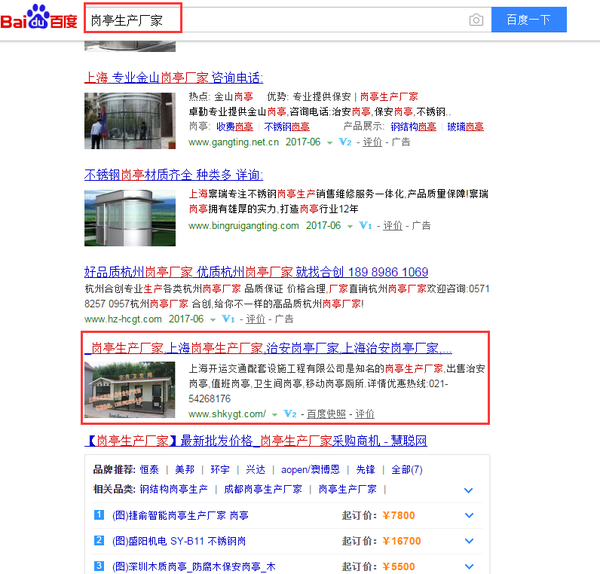Expand the 相关品类 row chevron
Image resolution: width=600 pixels, height=574 pixels.
tap(469, 490)
